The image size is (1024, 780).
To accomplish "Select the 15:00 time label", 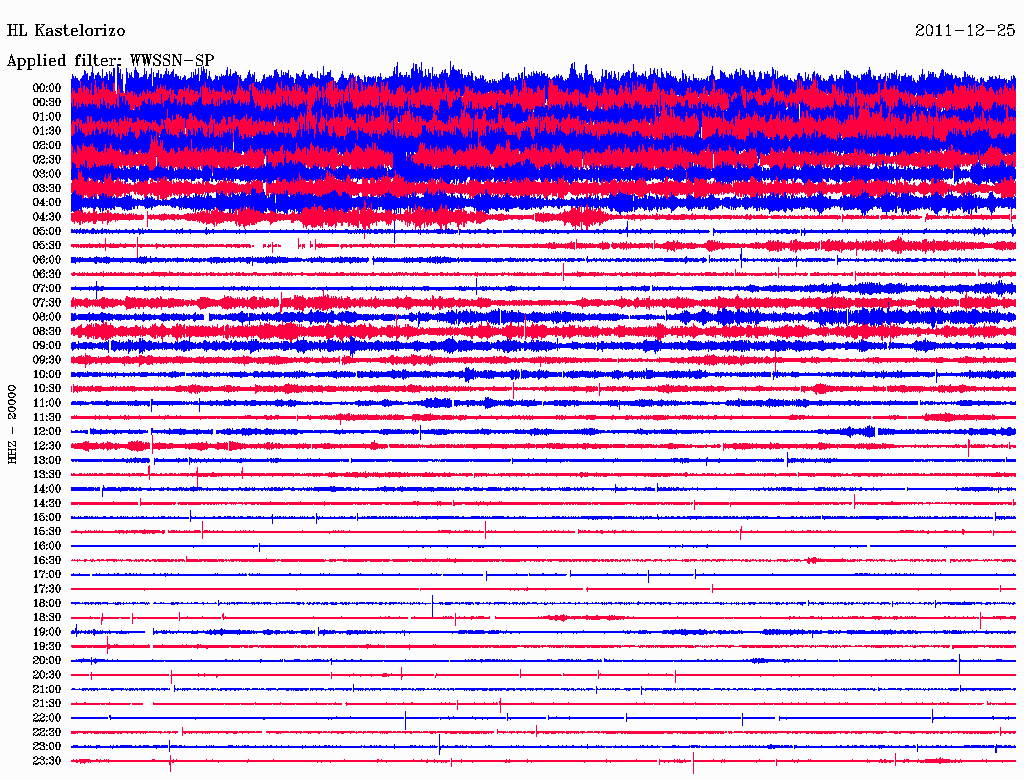I will tap(47, 517).
